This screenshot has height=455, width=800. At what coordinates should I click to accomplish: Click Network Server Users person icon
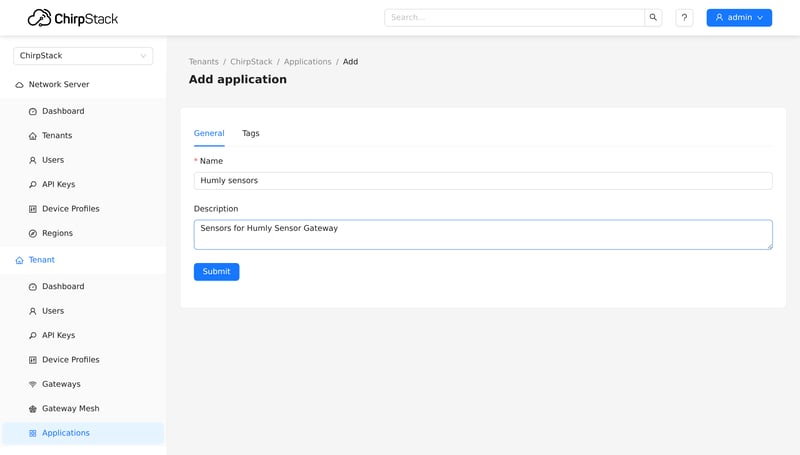[33, 160]
